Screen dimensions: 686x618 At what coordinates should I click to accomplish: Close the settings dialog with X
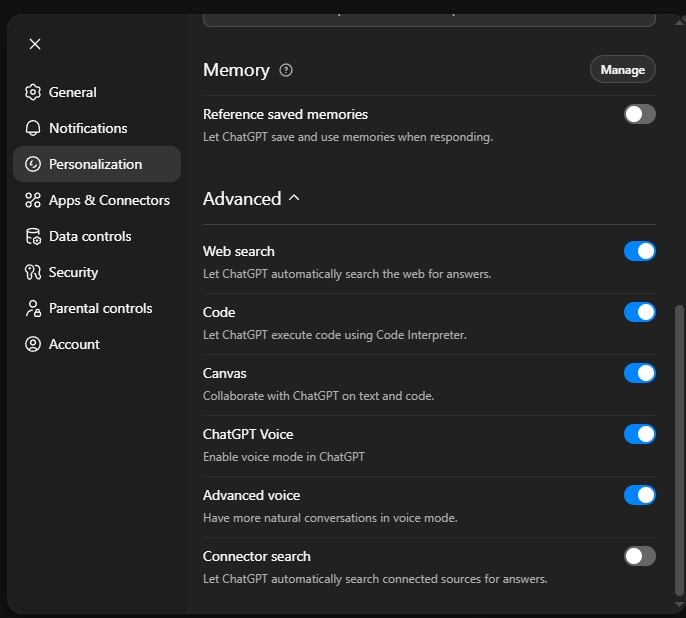[x=35, y=44]
